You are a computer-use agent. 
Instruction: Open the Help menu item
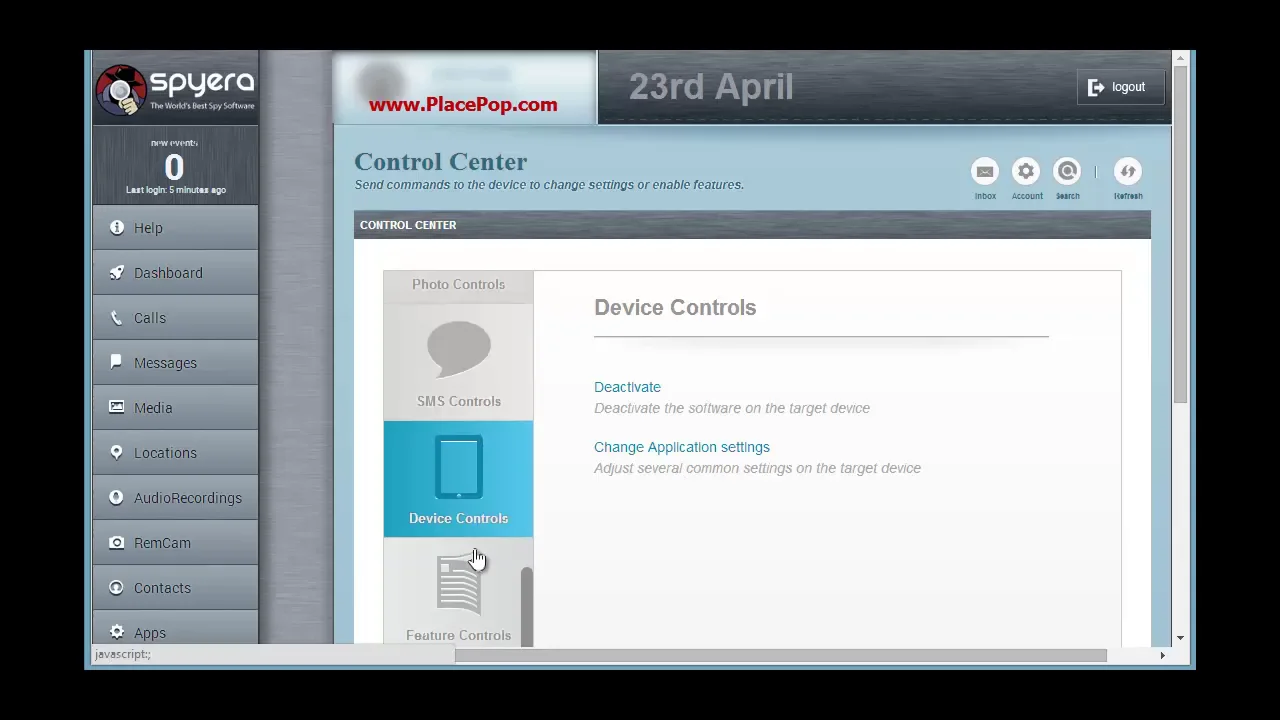(x=175, y=228)
